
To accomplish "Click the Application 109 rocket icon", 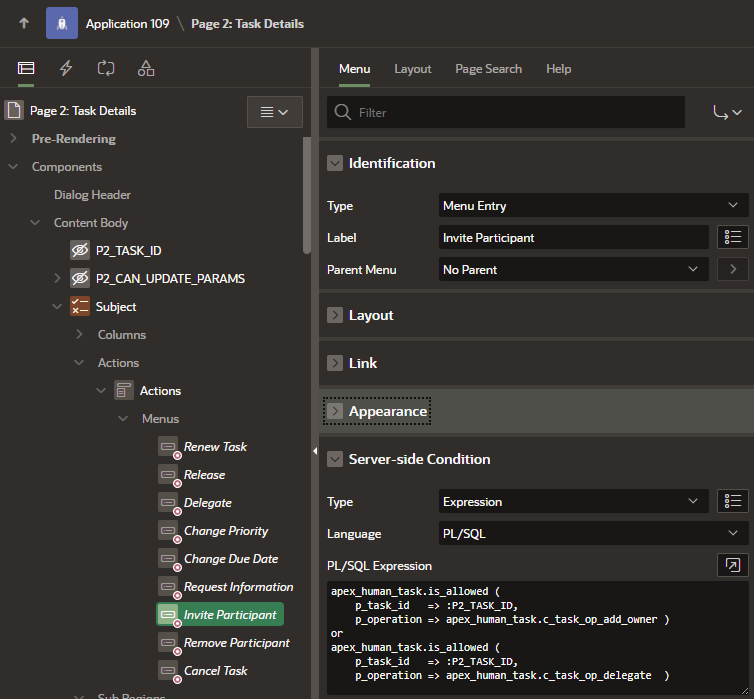I will (62, 23).
